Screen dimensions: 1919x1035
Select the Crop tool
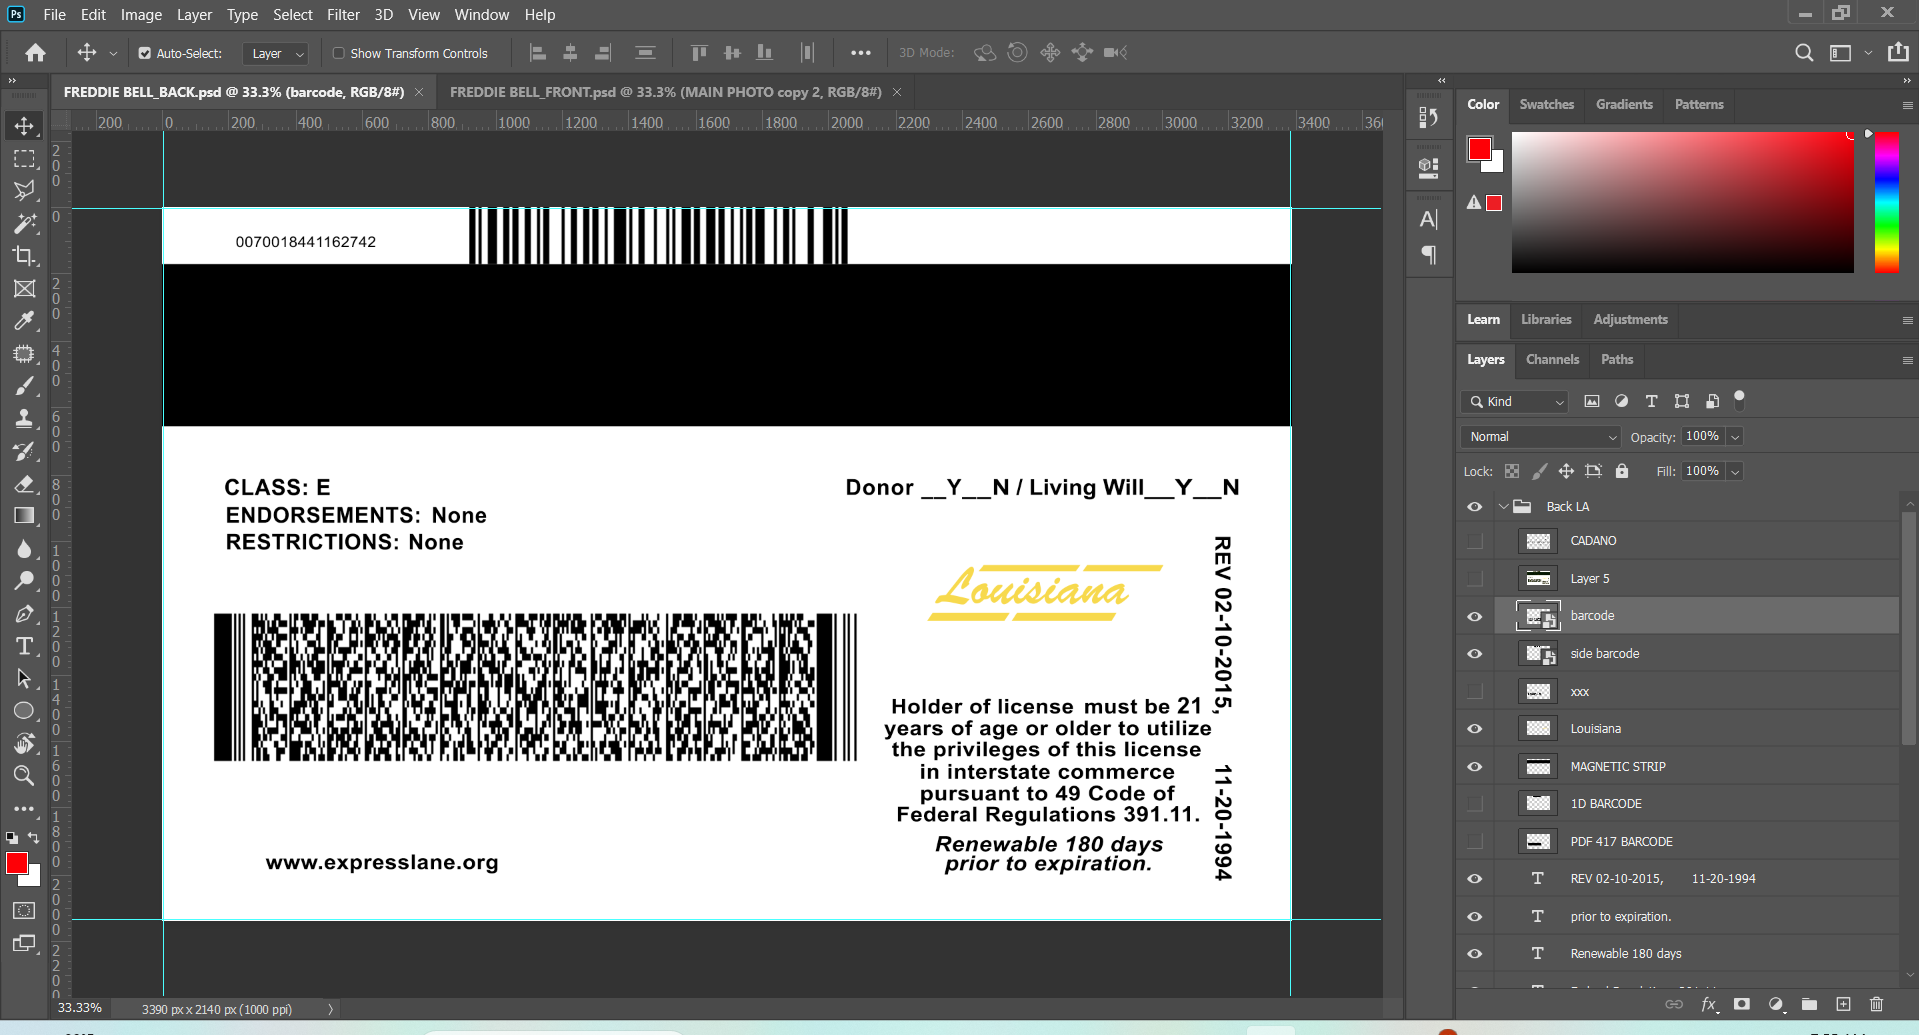24,256
